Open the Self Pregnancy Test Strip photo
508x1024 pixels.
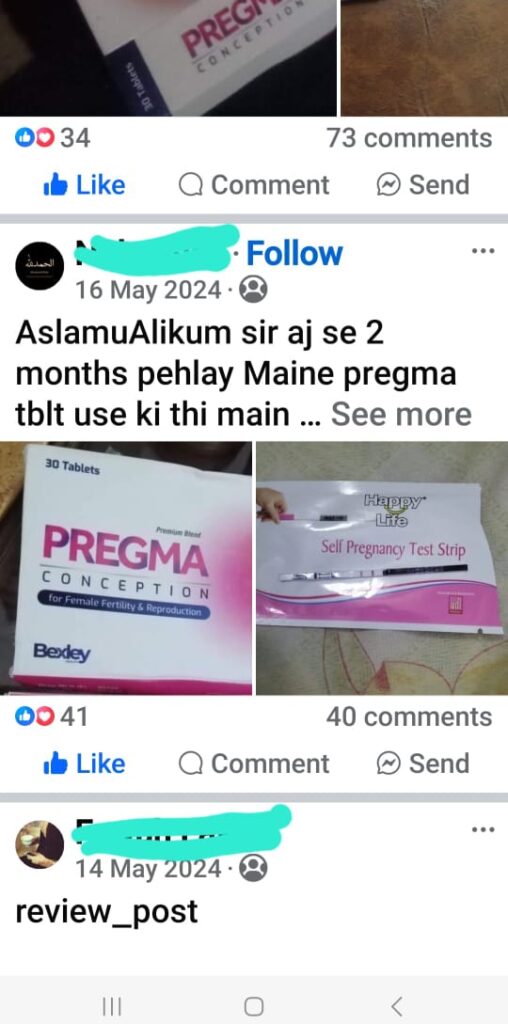tap(382, 568)
